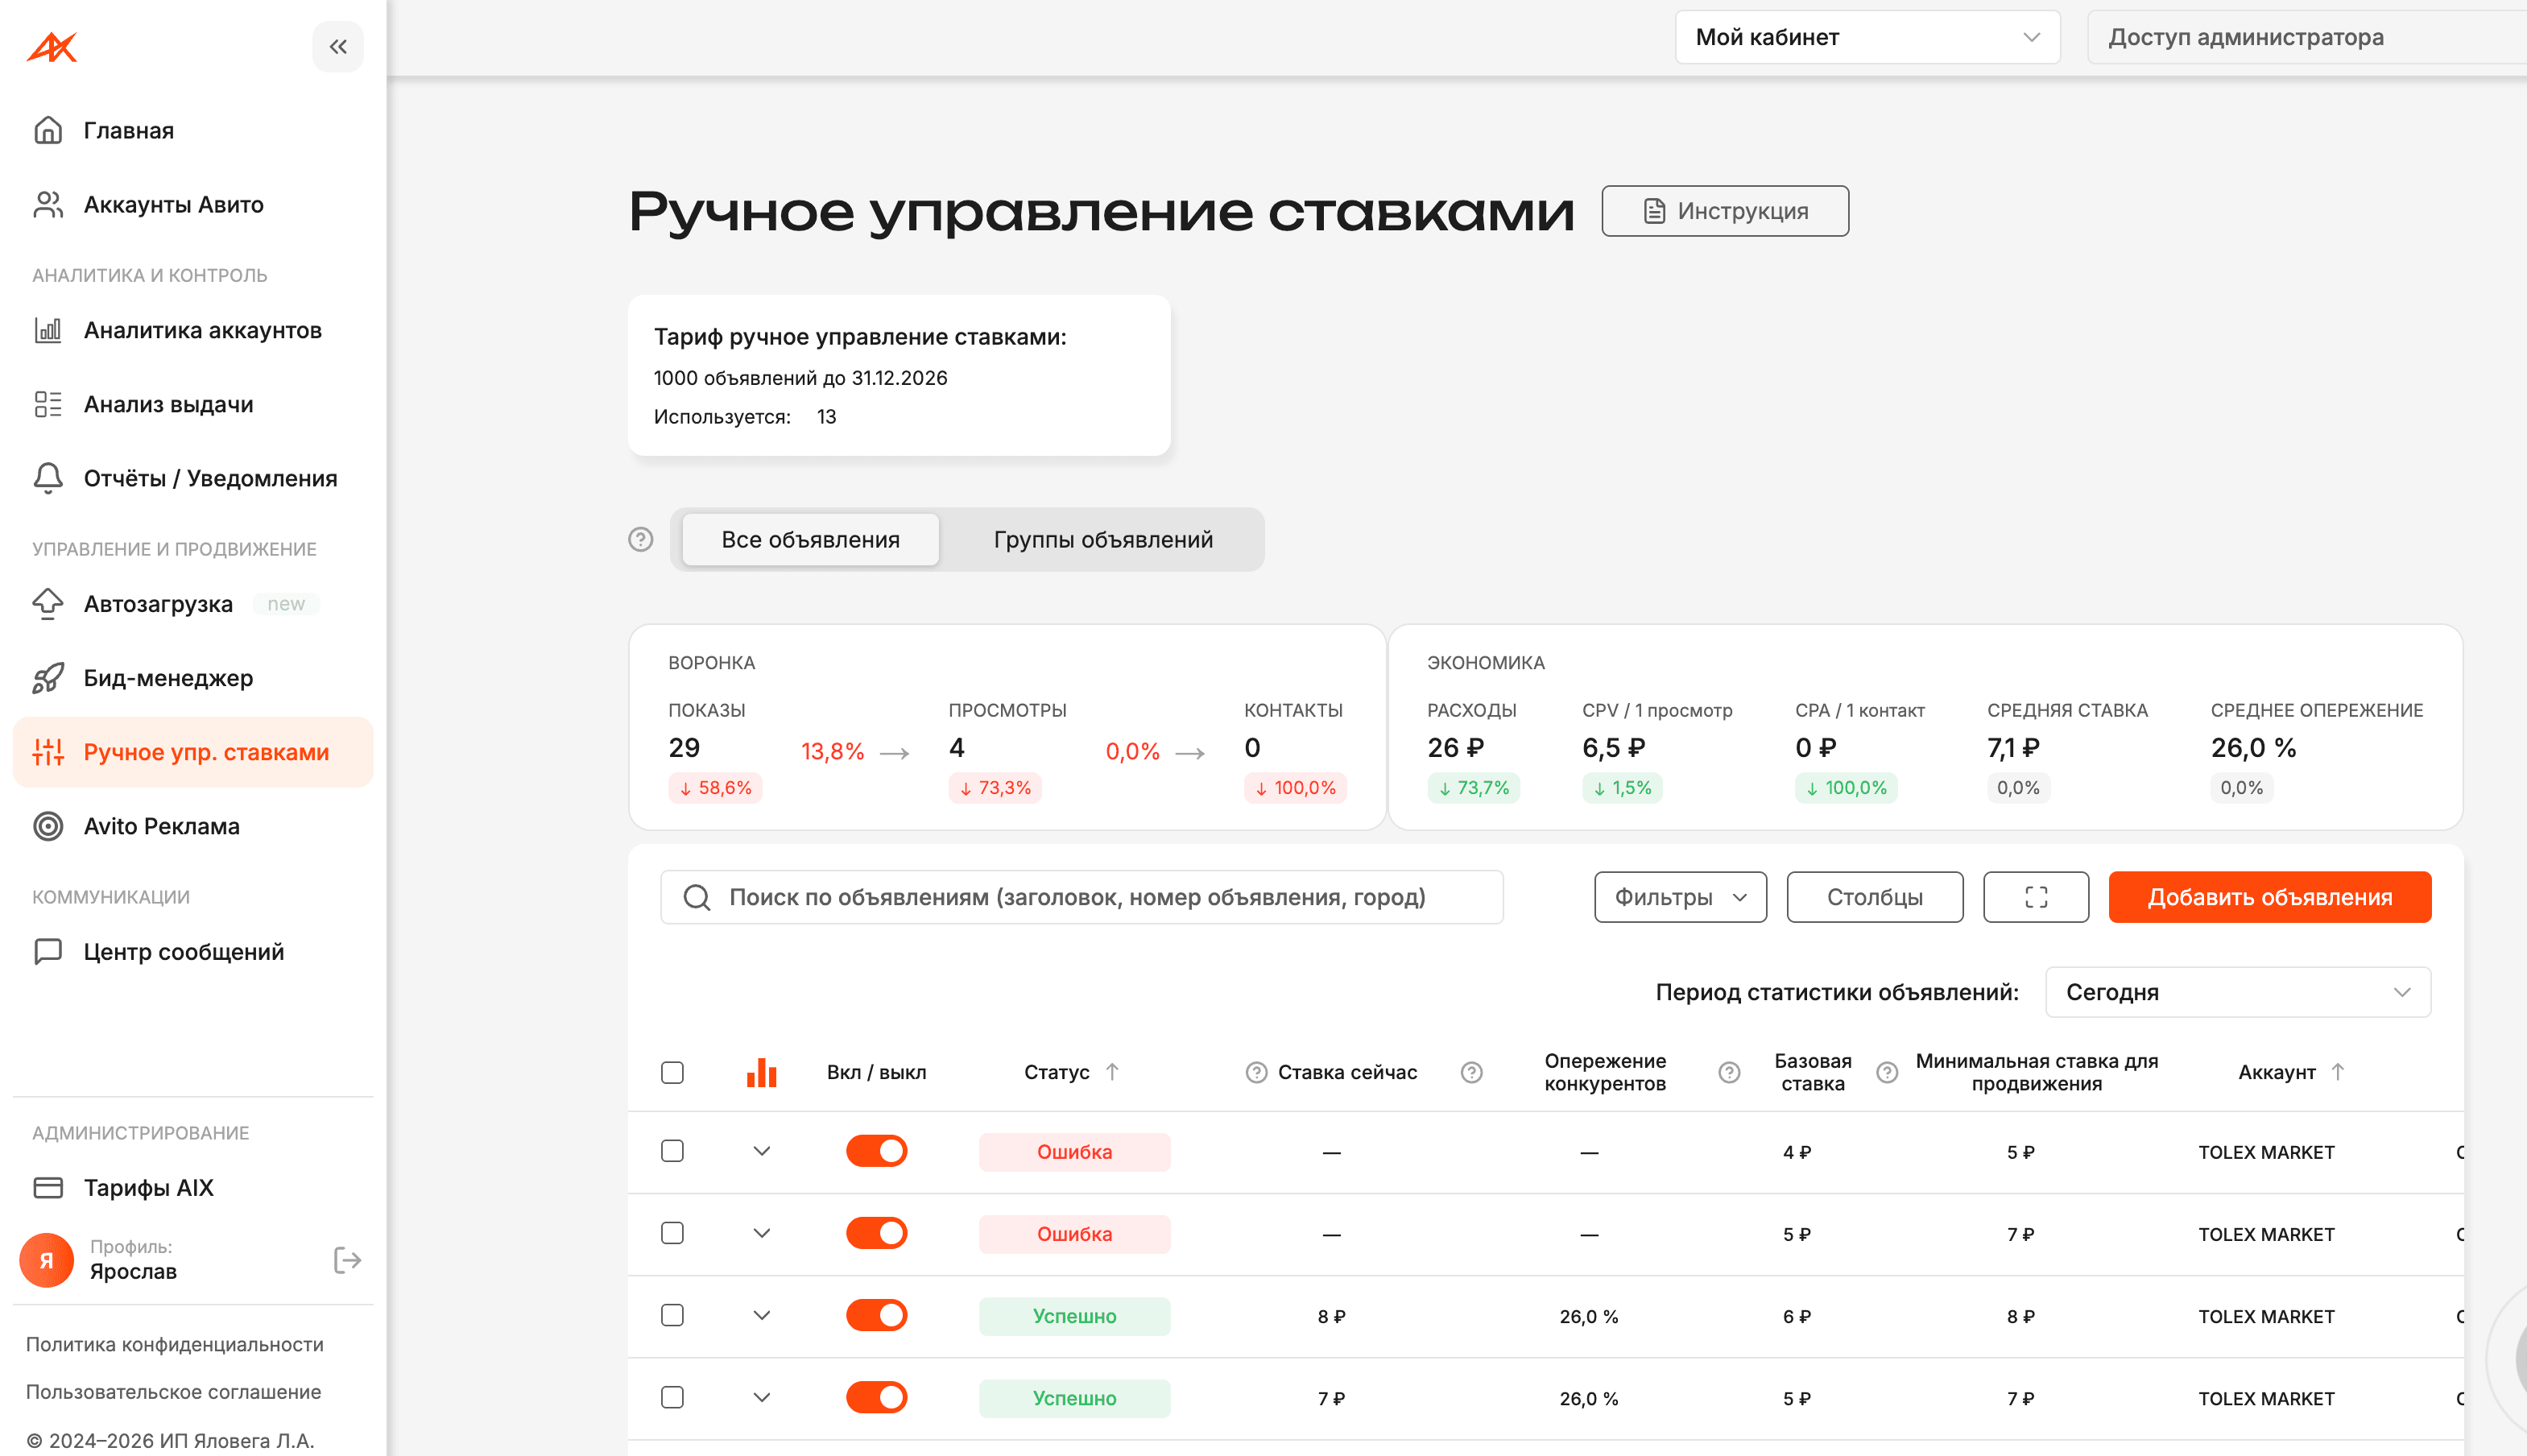This screenshot has width=2527, height=1456.
Task: Open Центр сообщений chat icon
Action: point(48,952)
